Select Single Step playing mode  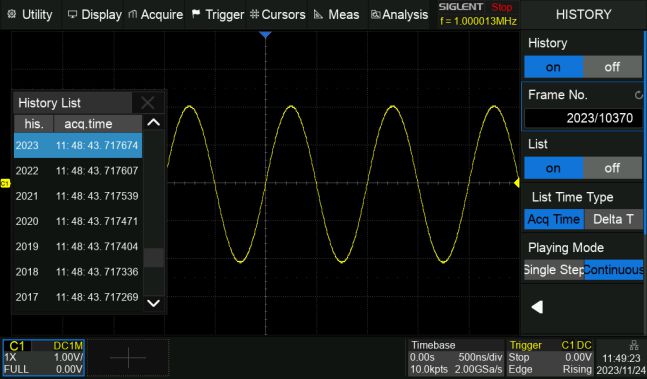tap(554, 270)
